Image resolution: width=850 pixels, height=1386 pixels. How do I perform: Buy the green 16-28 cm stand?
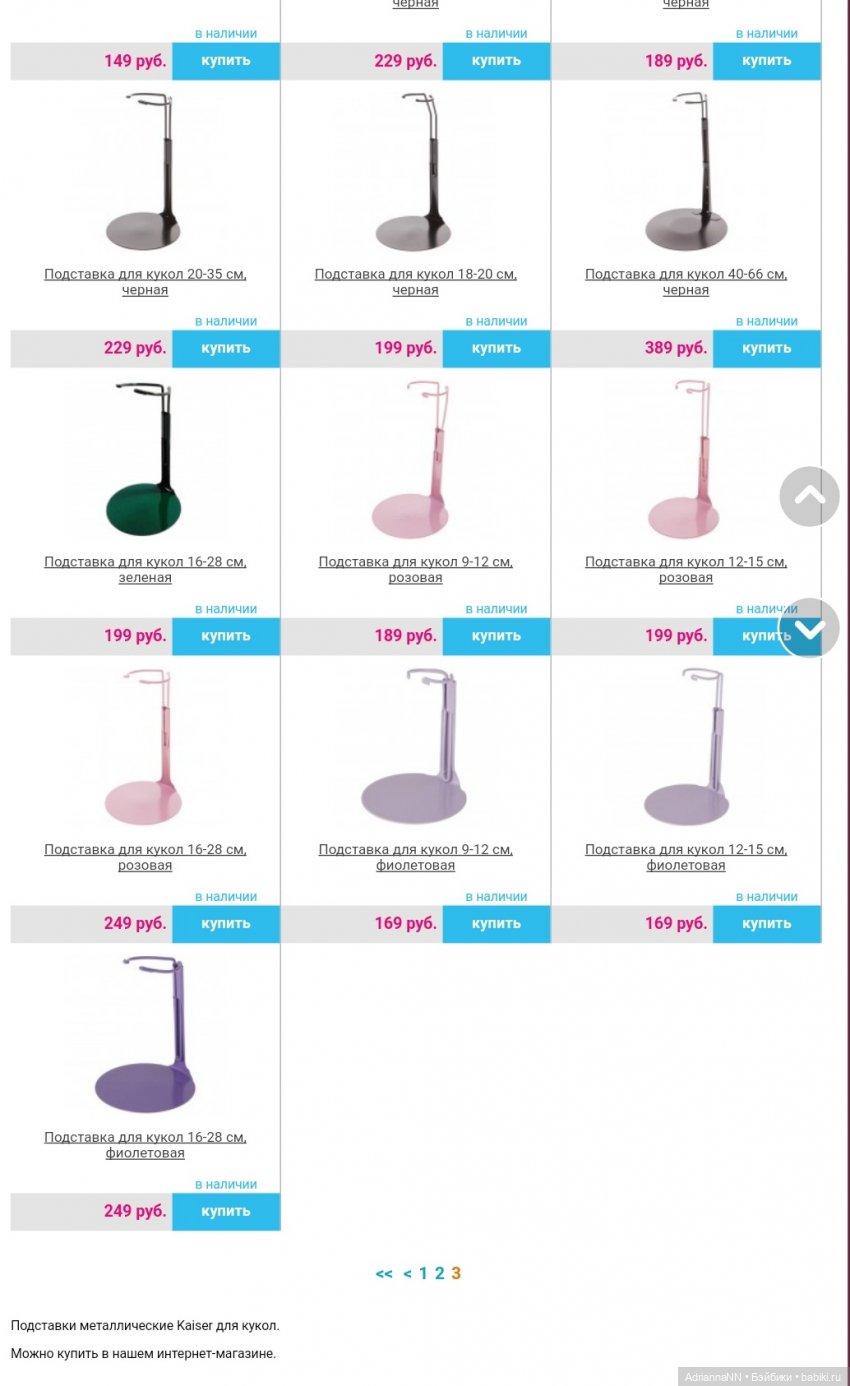point(226,636)
